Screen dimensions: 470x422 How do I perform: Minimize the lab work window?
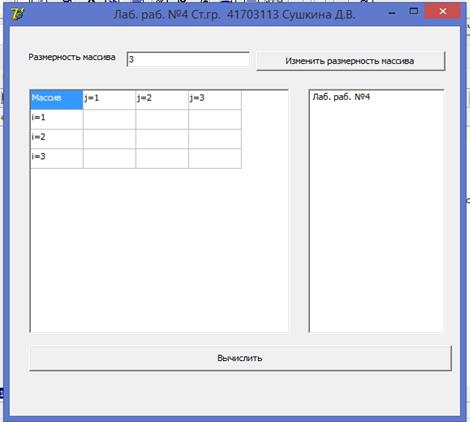pos(392,12)
